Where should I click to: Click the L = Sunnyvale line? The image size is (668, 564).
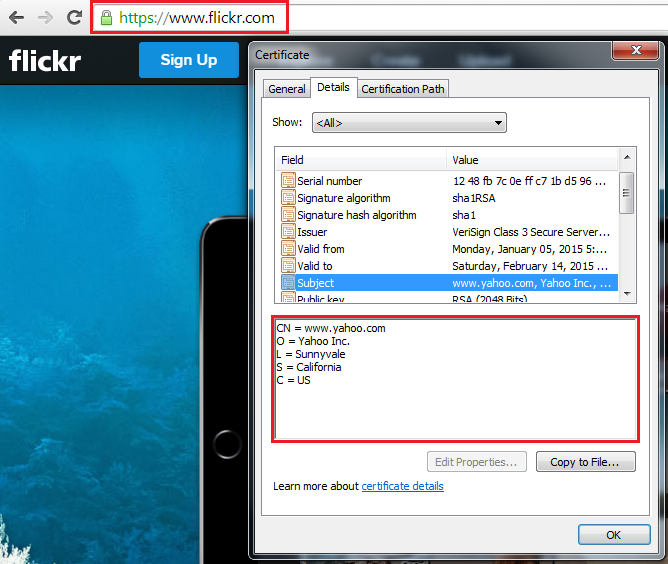[x=311, y=354]
